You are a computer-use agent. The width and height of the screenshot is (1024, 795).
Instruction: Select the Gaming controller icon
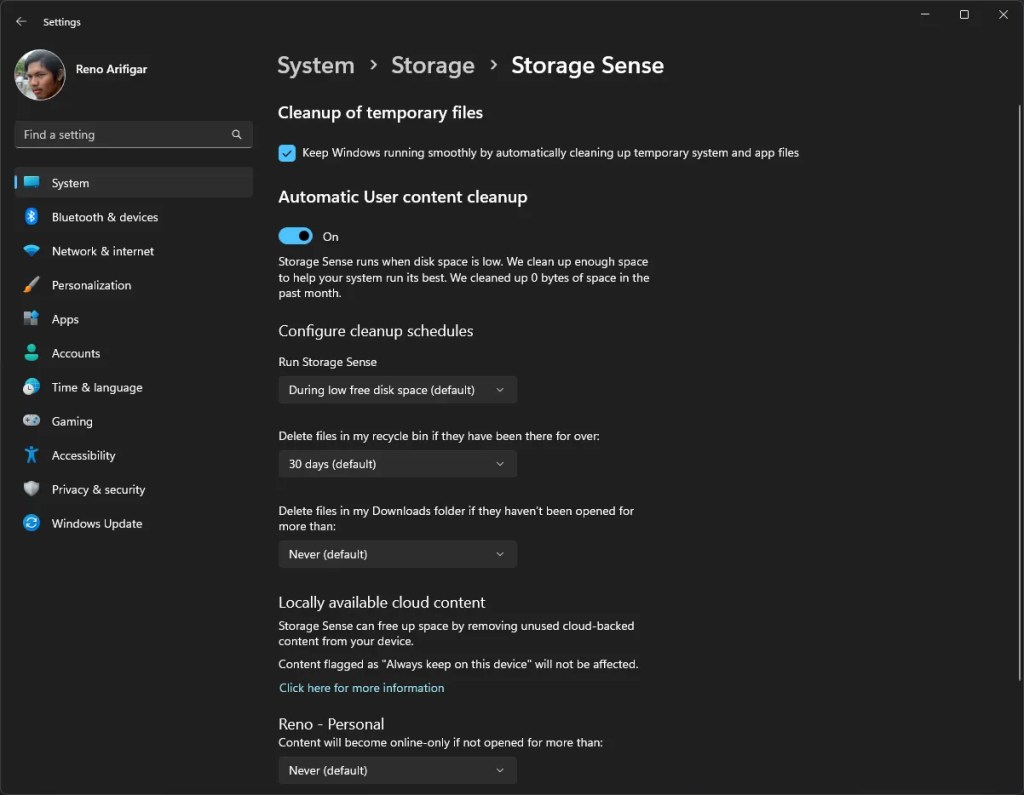[x=31, y=421]
